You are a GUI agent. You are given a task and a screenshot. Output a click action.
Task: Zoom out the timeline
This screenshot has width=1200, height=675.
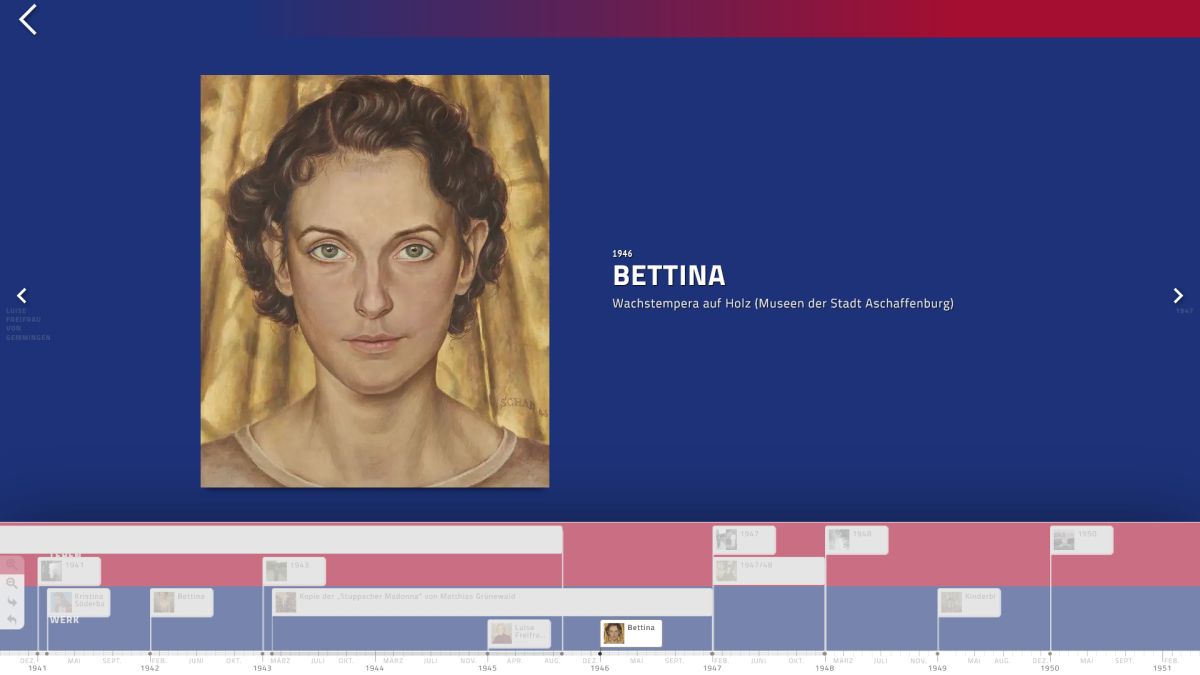pos(12,583)
